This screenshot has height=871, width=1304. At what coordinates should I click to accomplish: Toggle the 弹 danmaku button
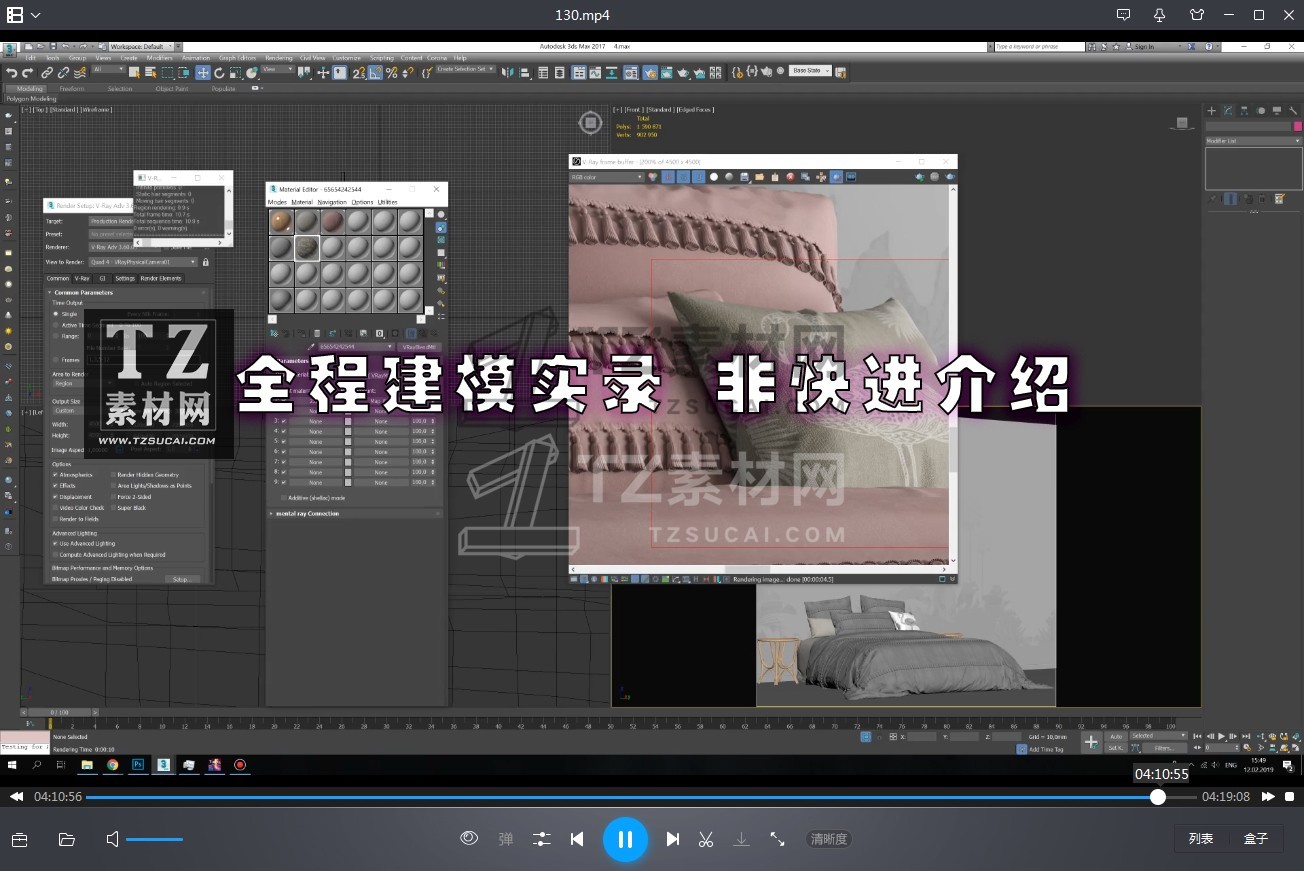(x=506, y=839)
